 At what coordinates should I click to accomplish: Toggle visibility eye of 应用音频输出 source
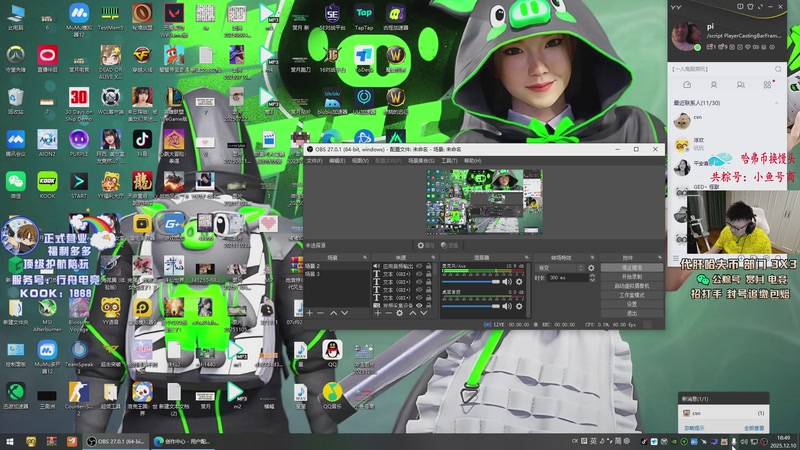tap(419, 266)
